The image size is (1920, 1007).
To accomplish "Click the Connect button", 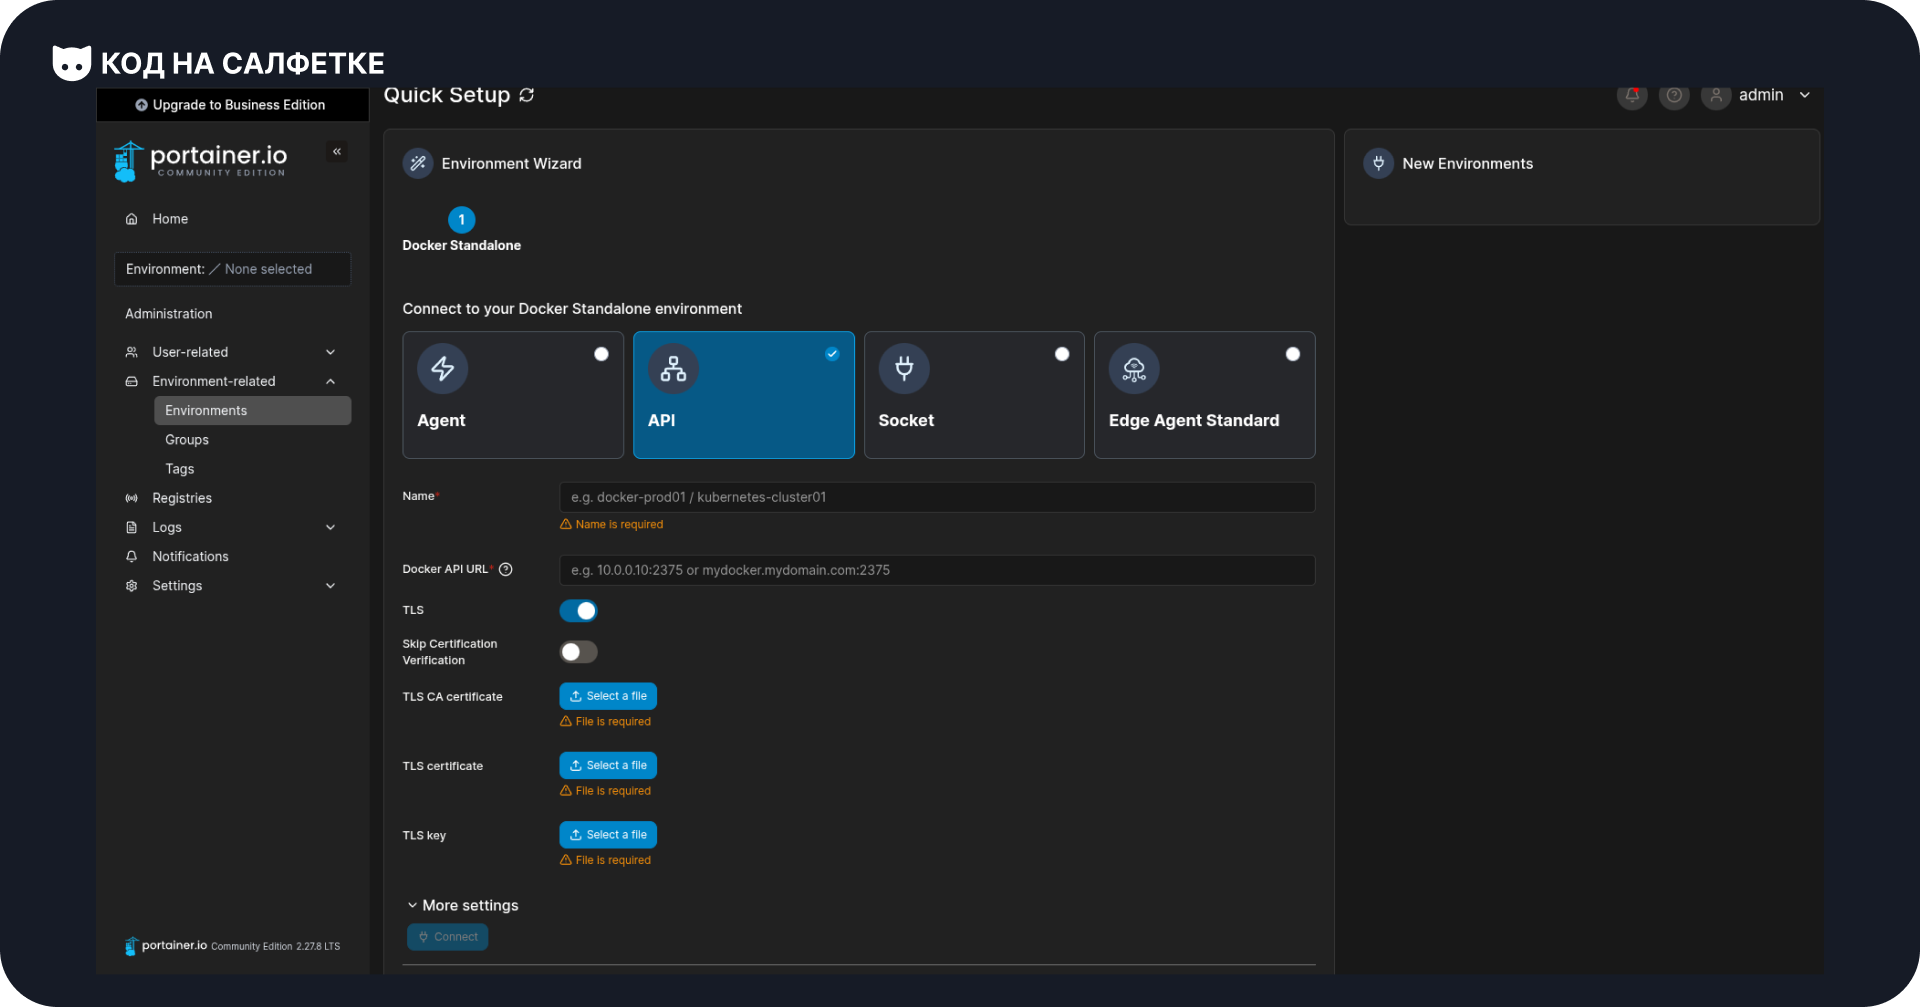I will 447,937.
